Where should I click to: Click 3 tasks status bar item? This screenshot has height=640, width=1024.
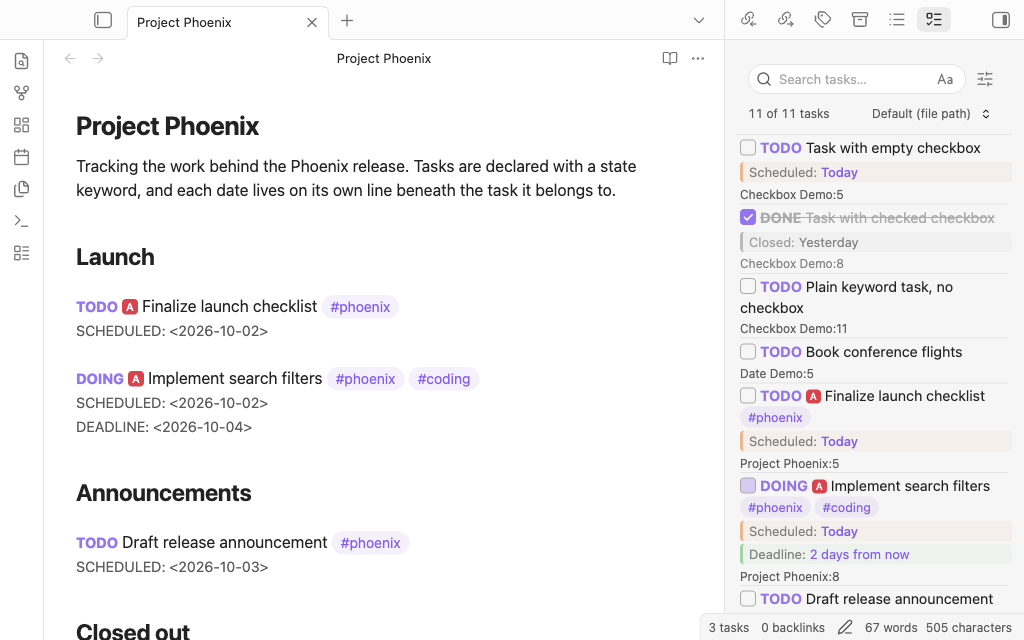point(729,628)
